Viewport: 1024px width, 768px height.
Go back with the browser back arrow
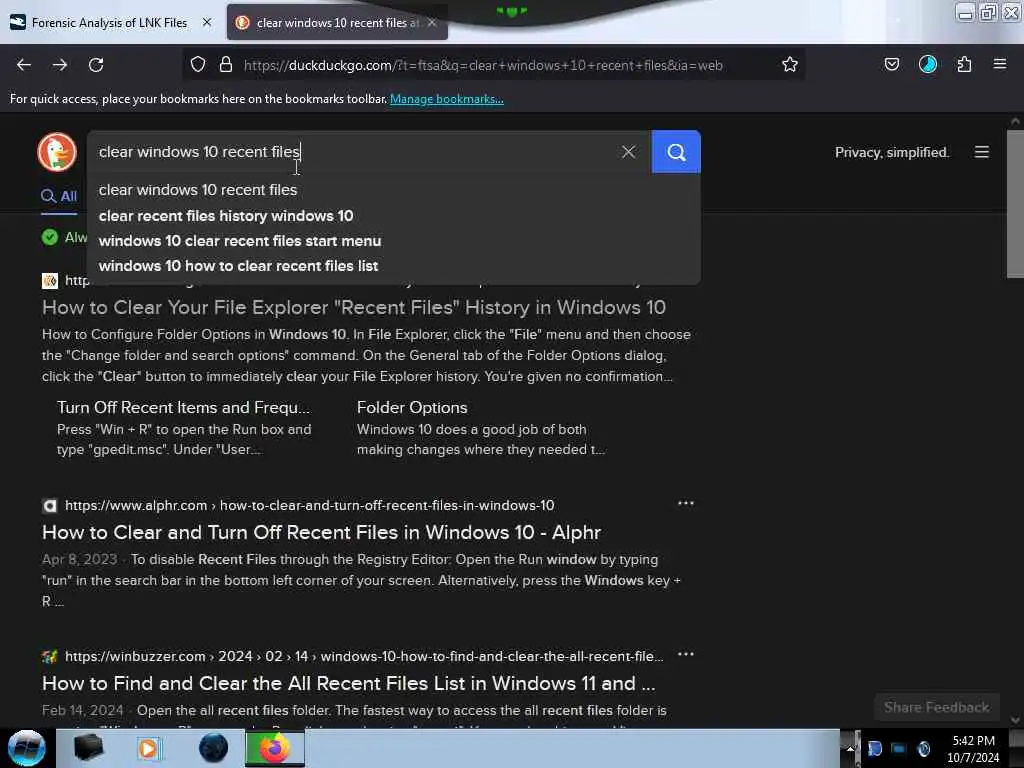(24, 65)
